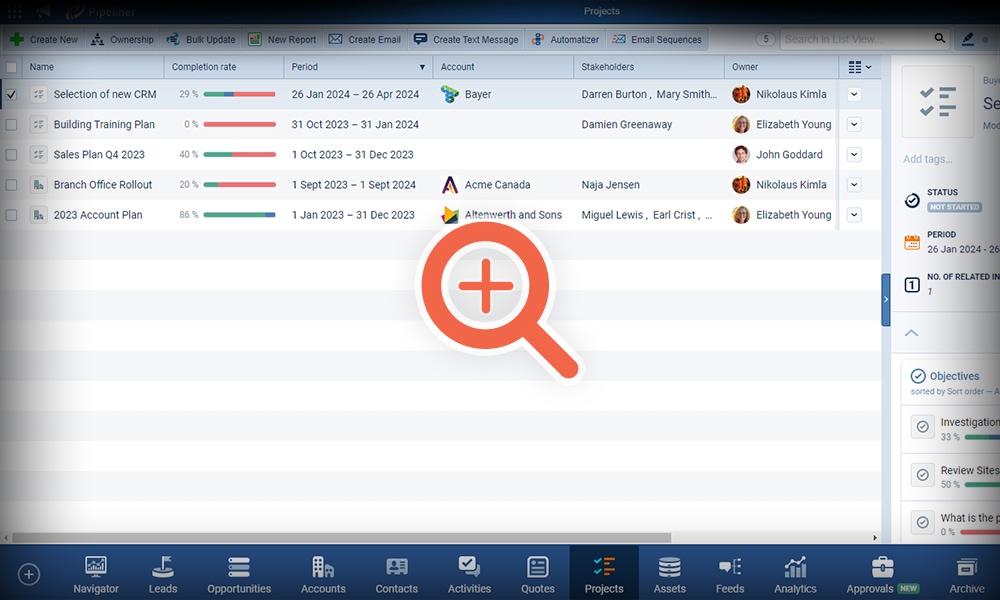Viewport: 1000px width, 600px height.
Task: Click the Add tags link
Action: point(925,158)
